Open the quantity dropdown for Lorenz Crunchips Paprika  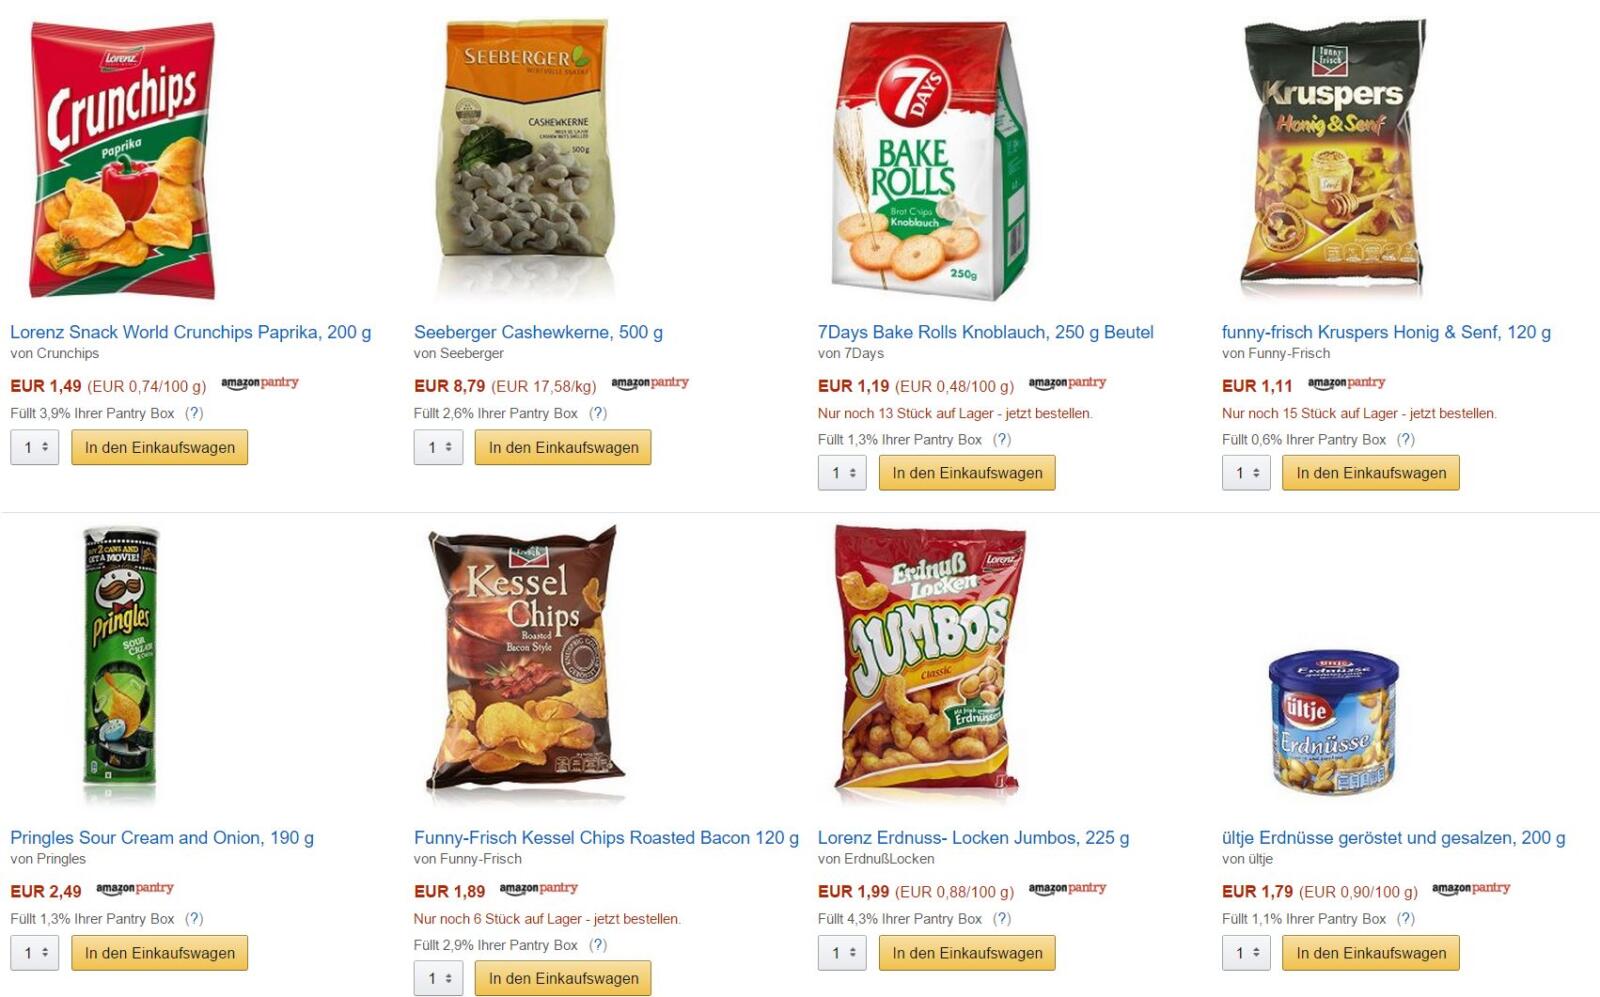coord(35,447)
